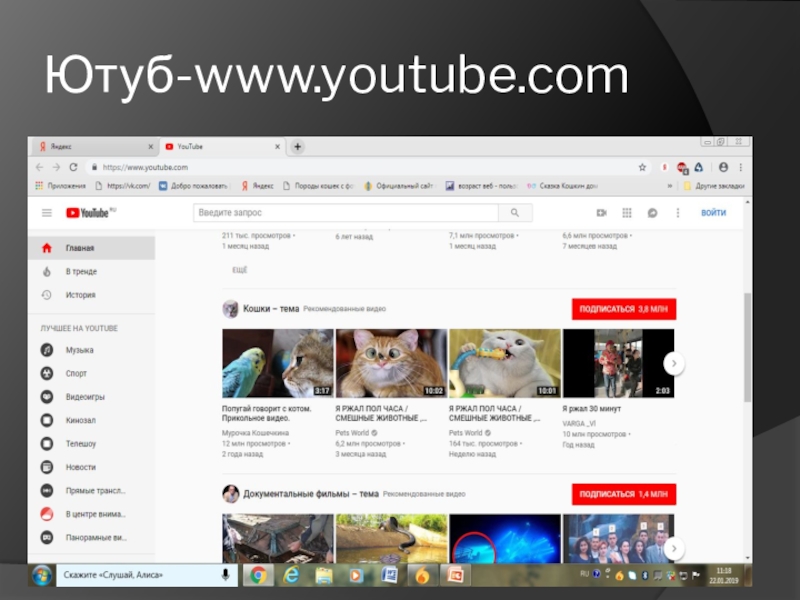Viewport: 800px width, 600px height.
Task: Click the Введите запрос search field
Action: click(x=345, y=213)
